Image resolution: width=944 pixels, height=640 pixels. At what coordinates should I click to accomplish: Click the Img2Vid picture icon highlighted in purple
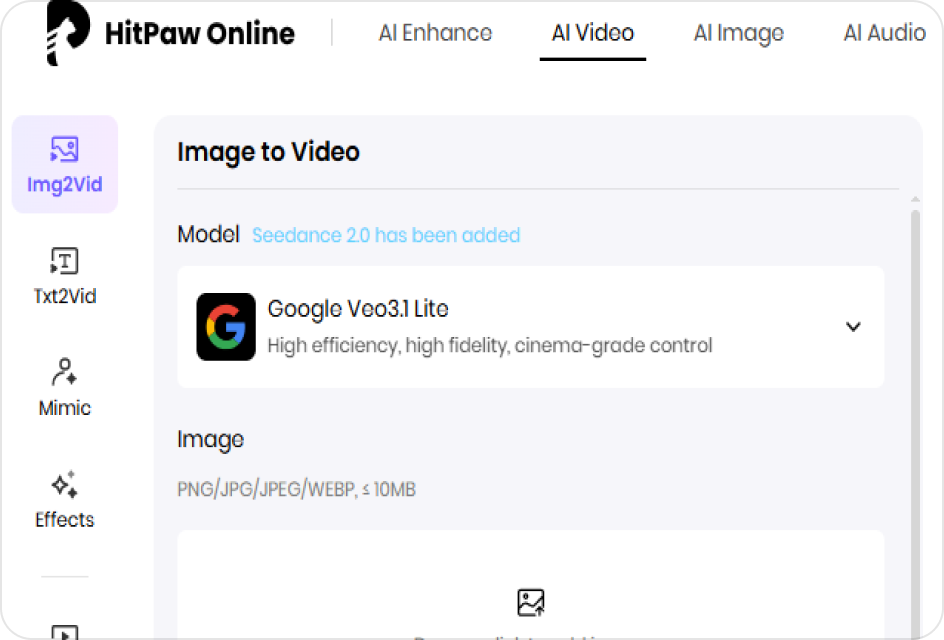[64, 148]
